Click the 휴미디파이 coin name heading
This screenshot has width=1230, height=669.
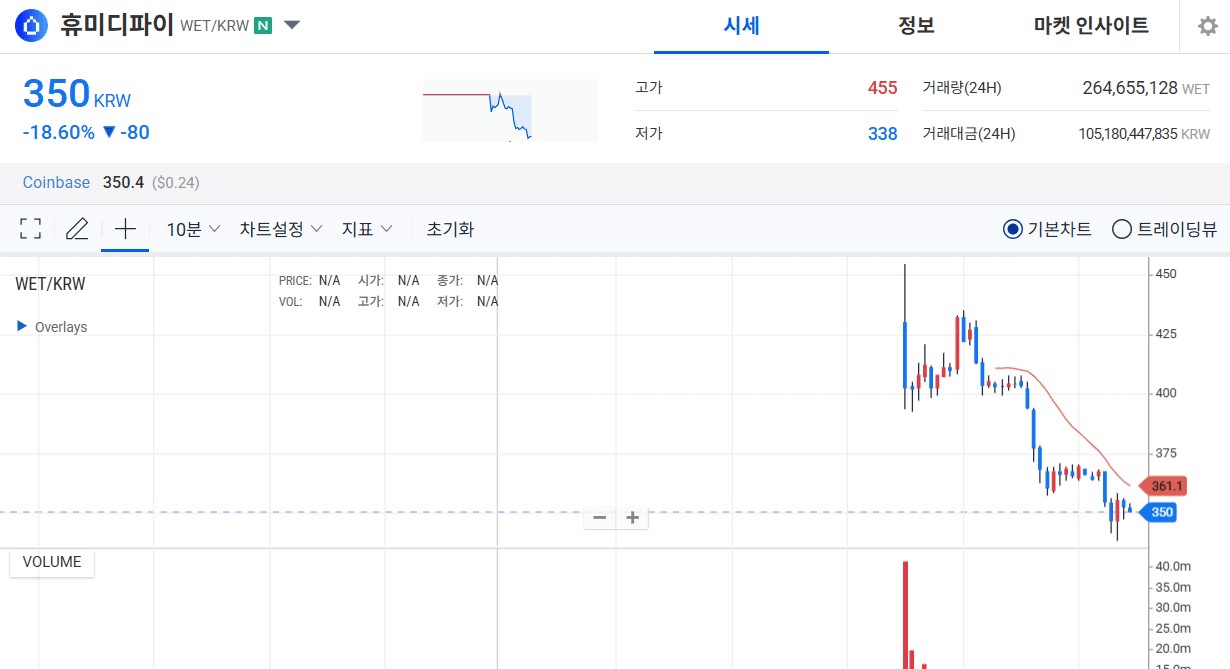[x=117, y=24]
